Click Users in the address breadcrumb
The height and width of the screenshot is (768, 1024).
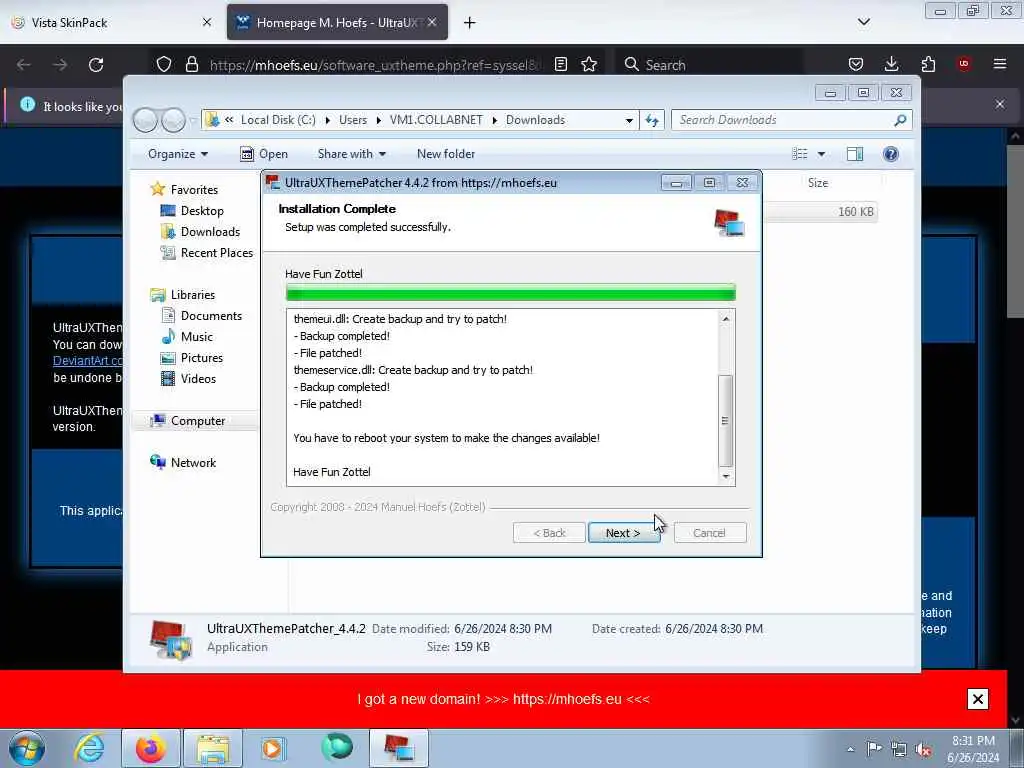click(x=353, y=120)
